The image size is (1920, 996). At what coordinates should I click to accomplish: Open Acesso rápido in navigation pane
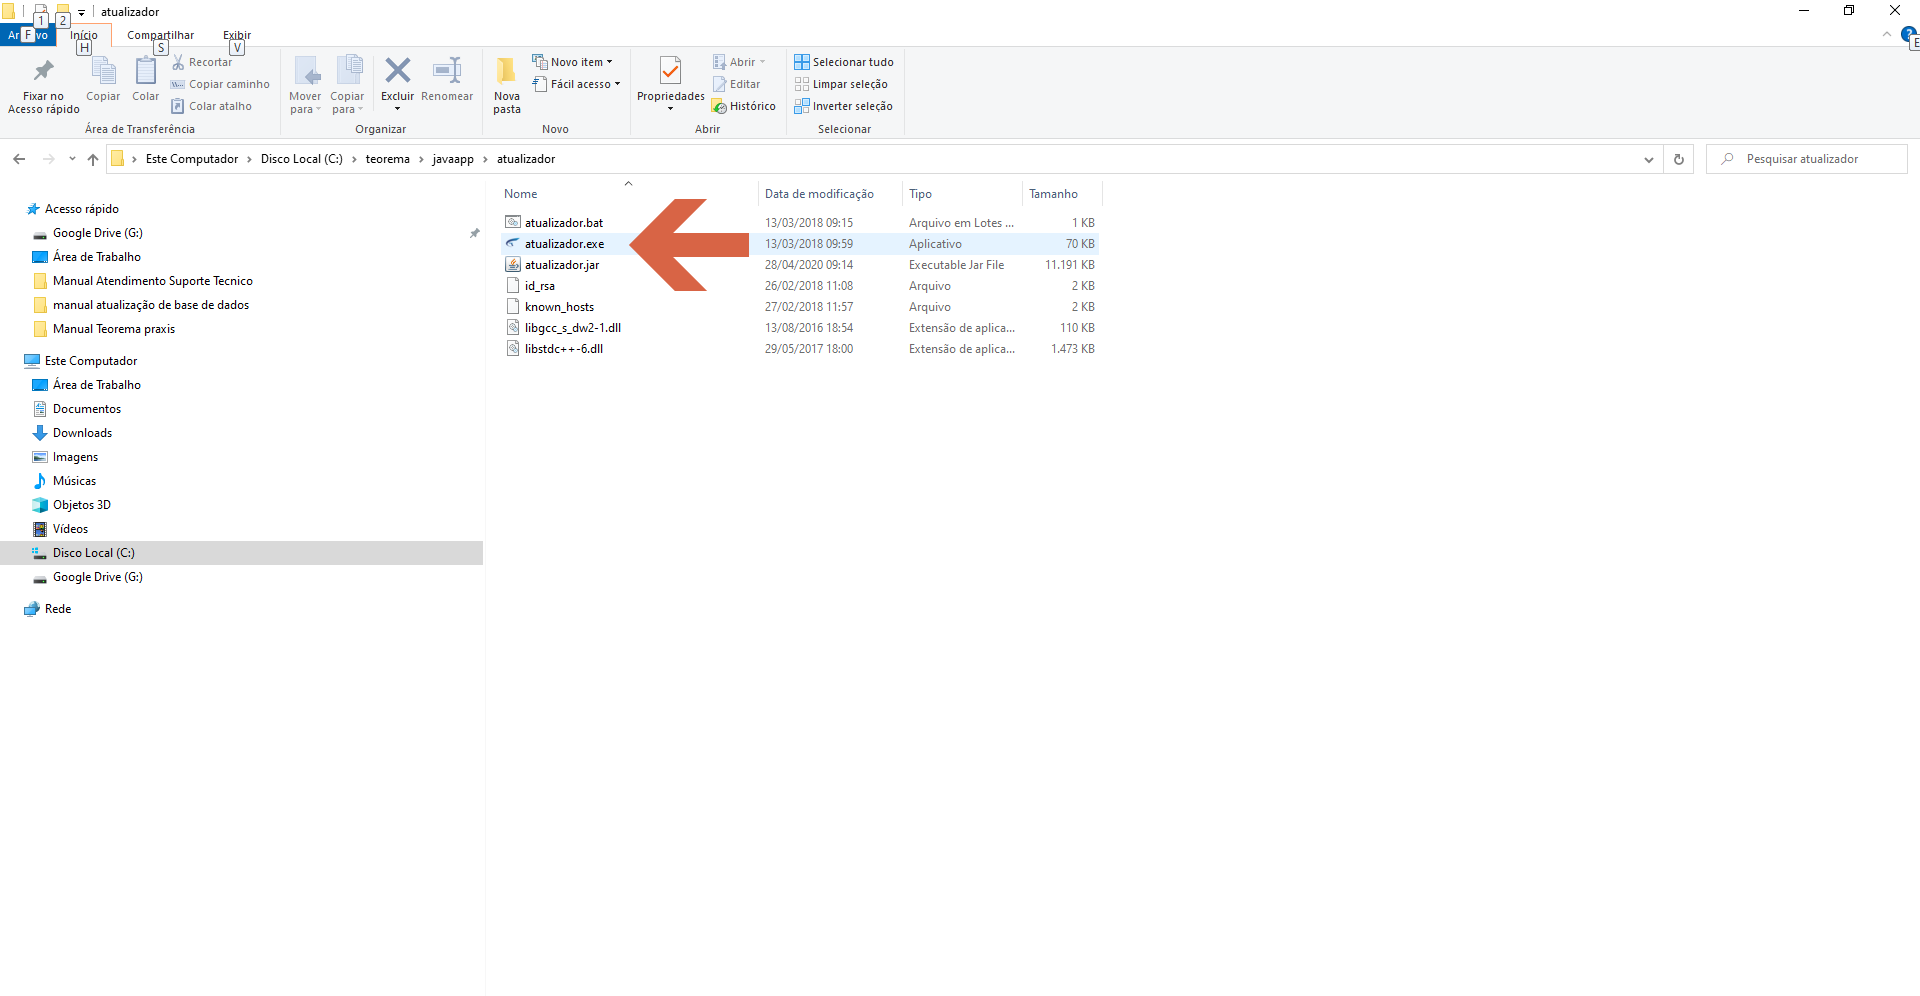[x=82, y=209]
